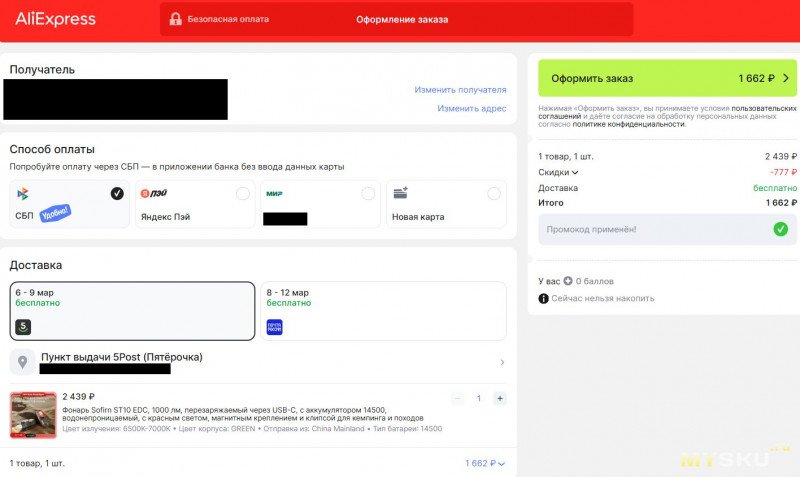Viewport: 800px width, 477px height.
Task: Open the Sofirn ST10 flashlight product thumbnail
Action: click(x=33, y=415)
